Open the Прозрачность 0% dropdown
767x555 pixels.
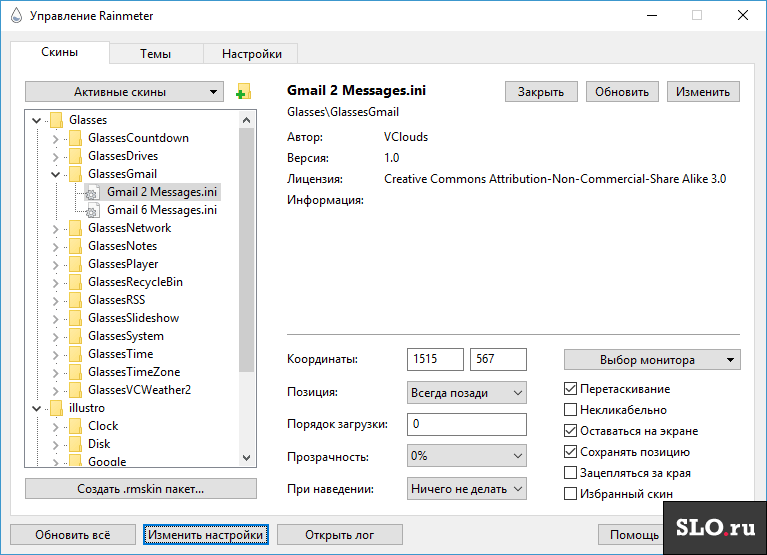467,456
